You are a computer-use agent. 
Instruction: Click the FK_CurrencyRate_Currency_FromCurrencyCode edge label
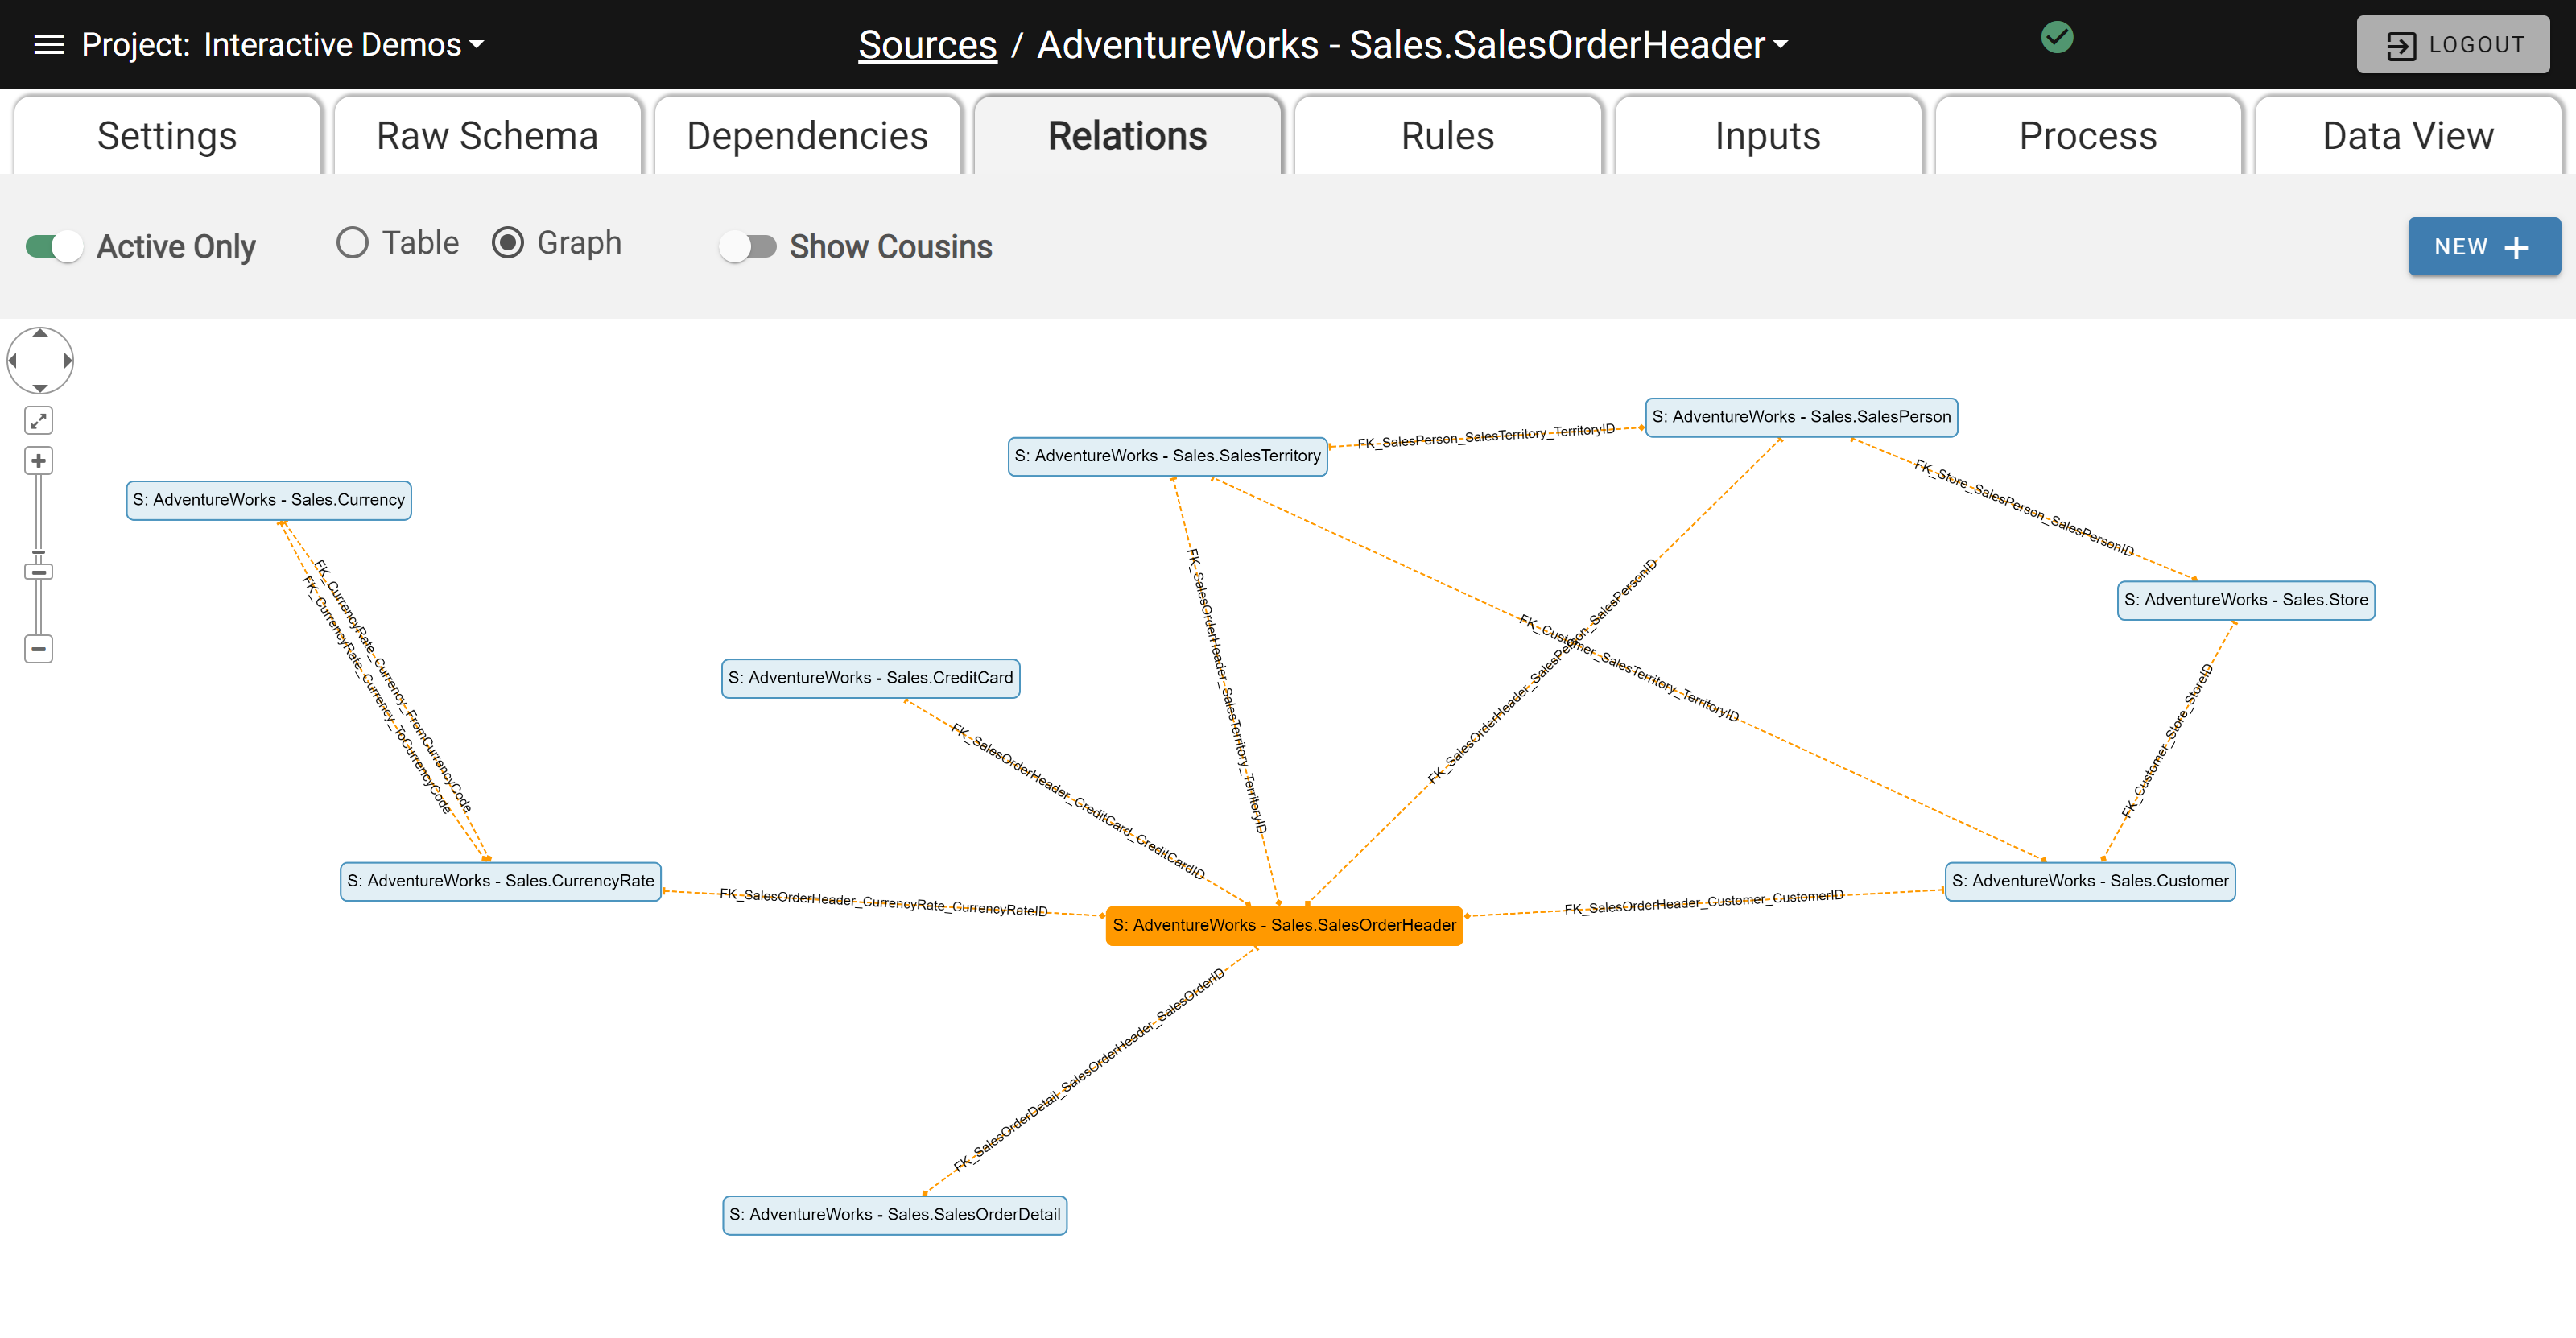tap(392, 685)
